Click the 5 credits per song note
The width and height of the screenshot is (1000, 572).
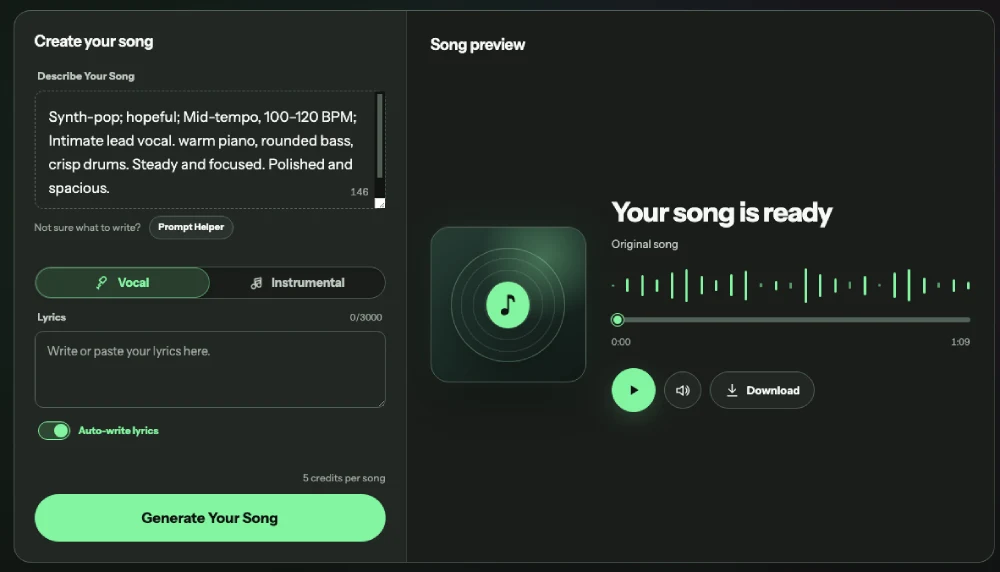click(x=344, y=478)
